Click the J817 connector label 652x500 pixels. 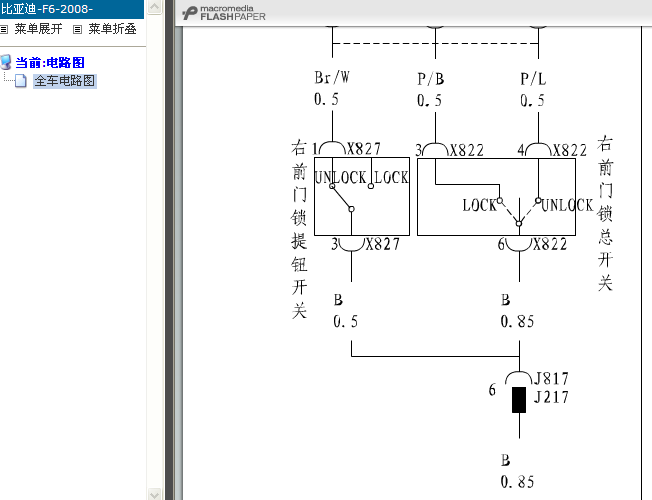[x=551, y=379]
